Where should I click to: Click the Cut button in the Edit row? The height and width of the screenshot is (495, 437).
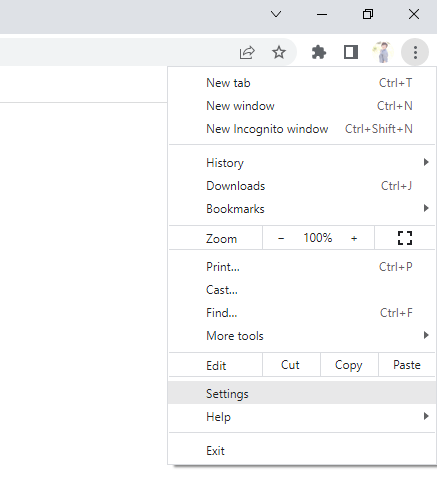tap(291, 365)
